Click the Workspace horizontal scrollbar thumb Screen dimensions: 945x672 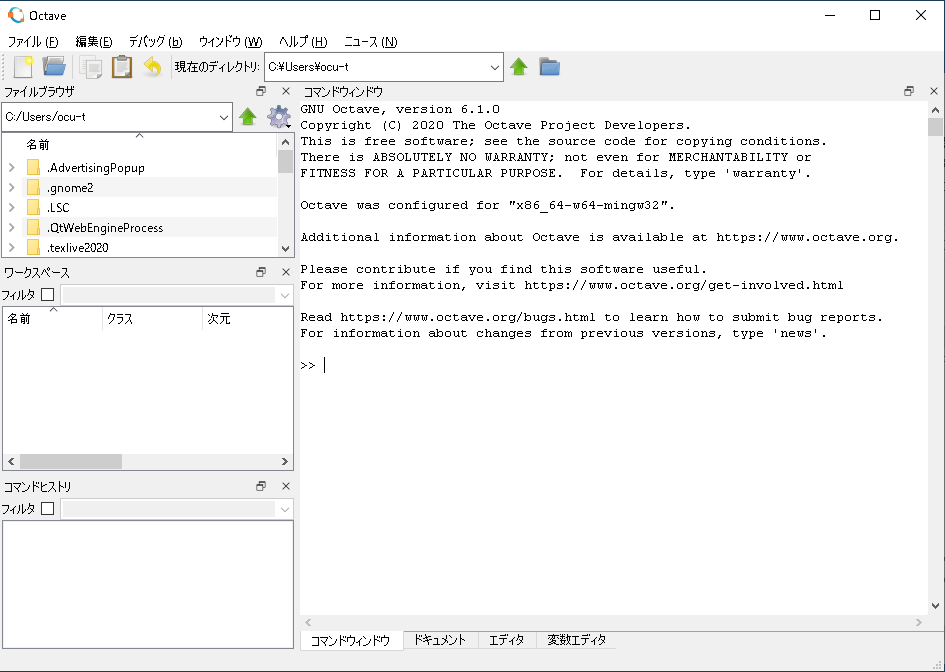70,462
